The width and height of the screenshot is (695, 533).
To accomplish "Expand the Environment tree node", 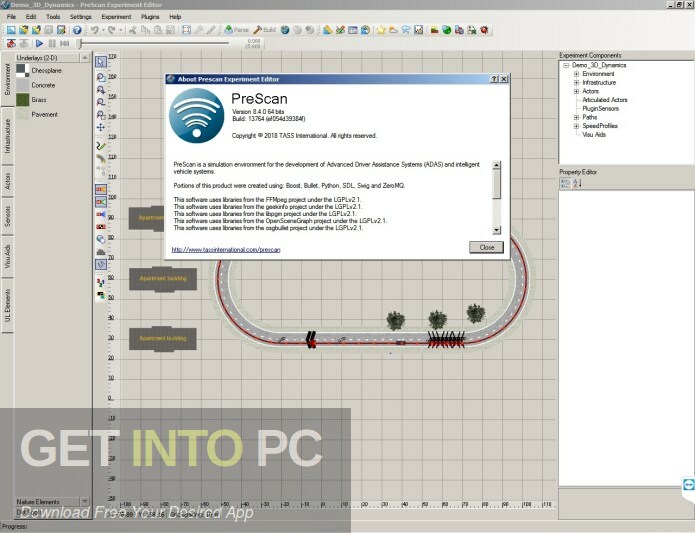I will [x=576, y=74].
